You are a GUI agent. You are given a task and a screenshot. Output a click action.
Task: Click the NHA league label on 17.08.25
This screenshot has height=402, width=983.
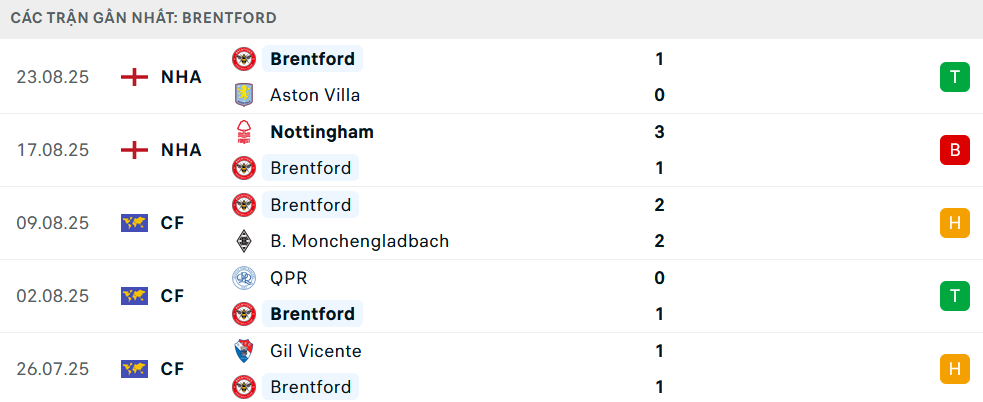click(x=181, y=150)
